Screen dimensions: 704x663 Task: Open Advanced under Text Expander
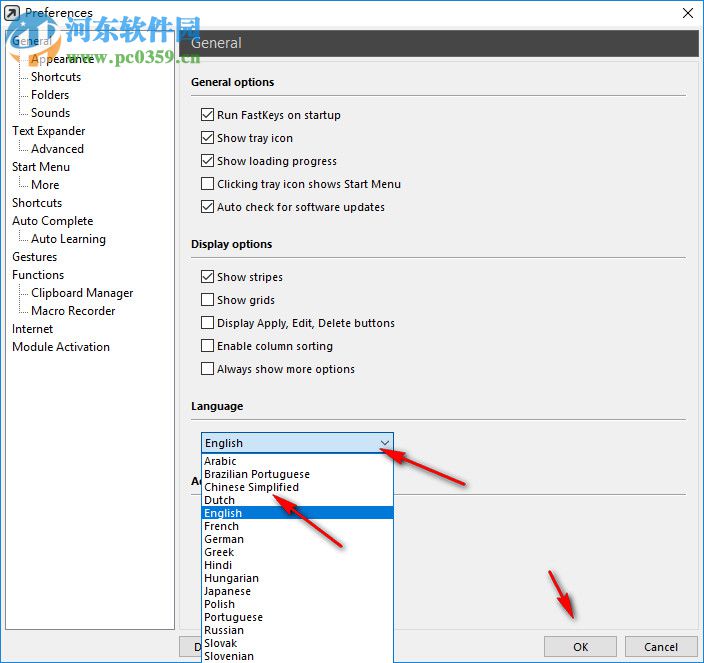pos(57,149)
